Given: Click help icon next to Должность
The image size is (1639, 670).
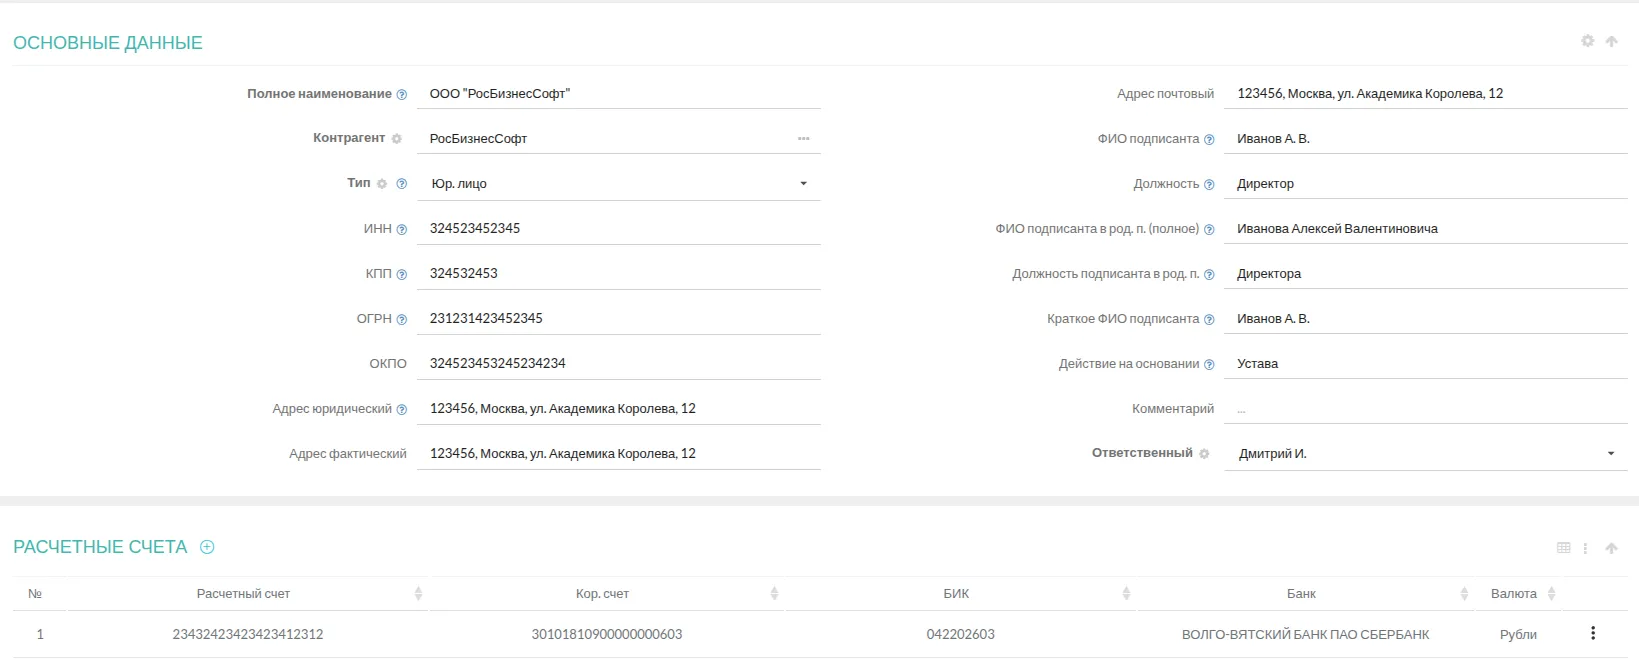Looking at the screenshot, I should tap(1209, 185).
